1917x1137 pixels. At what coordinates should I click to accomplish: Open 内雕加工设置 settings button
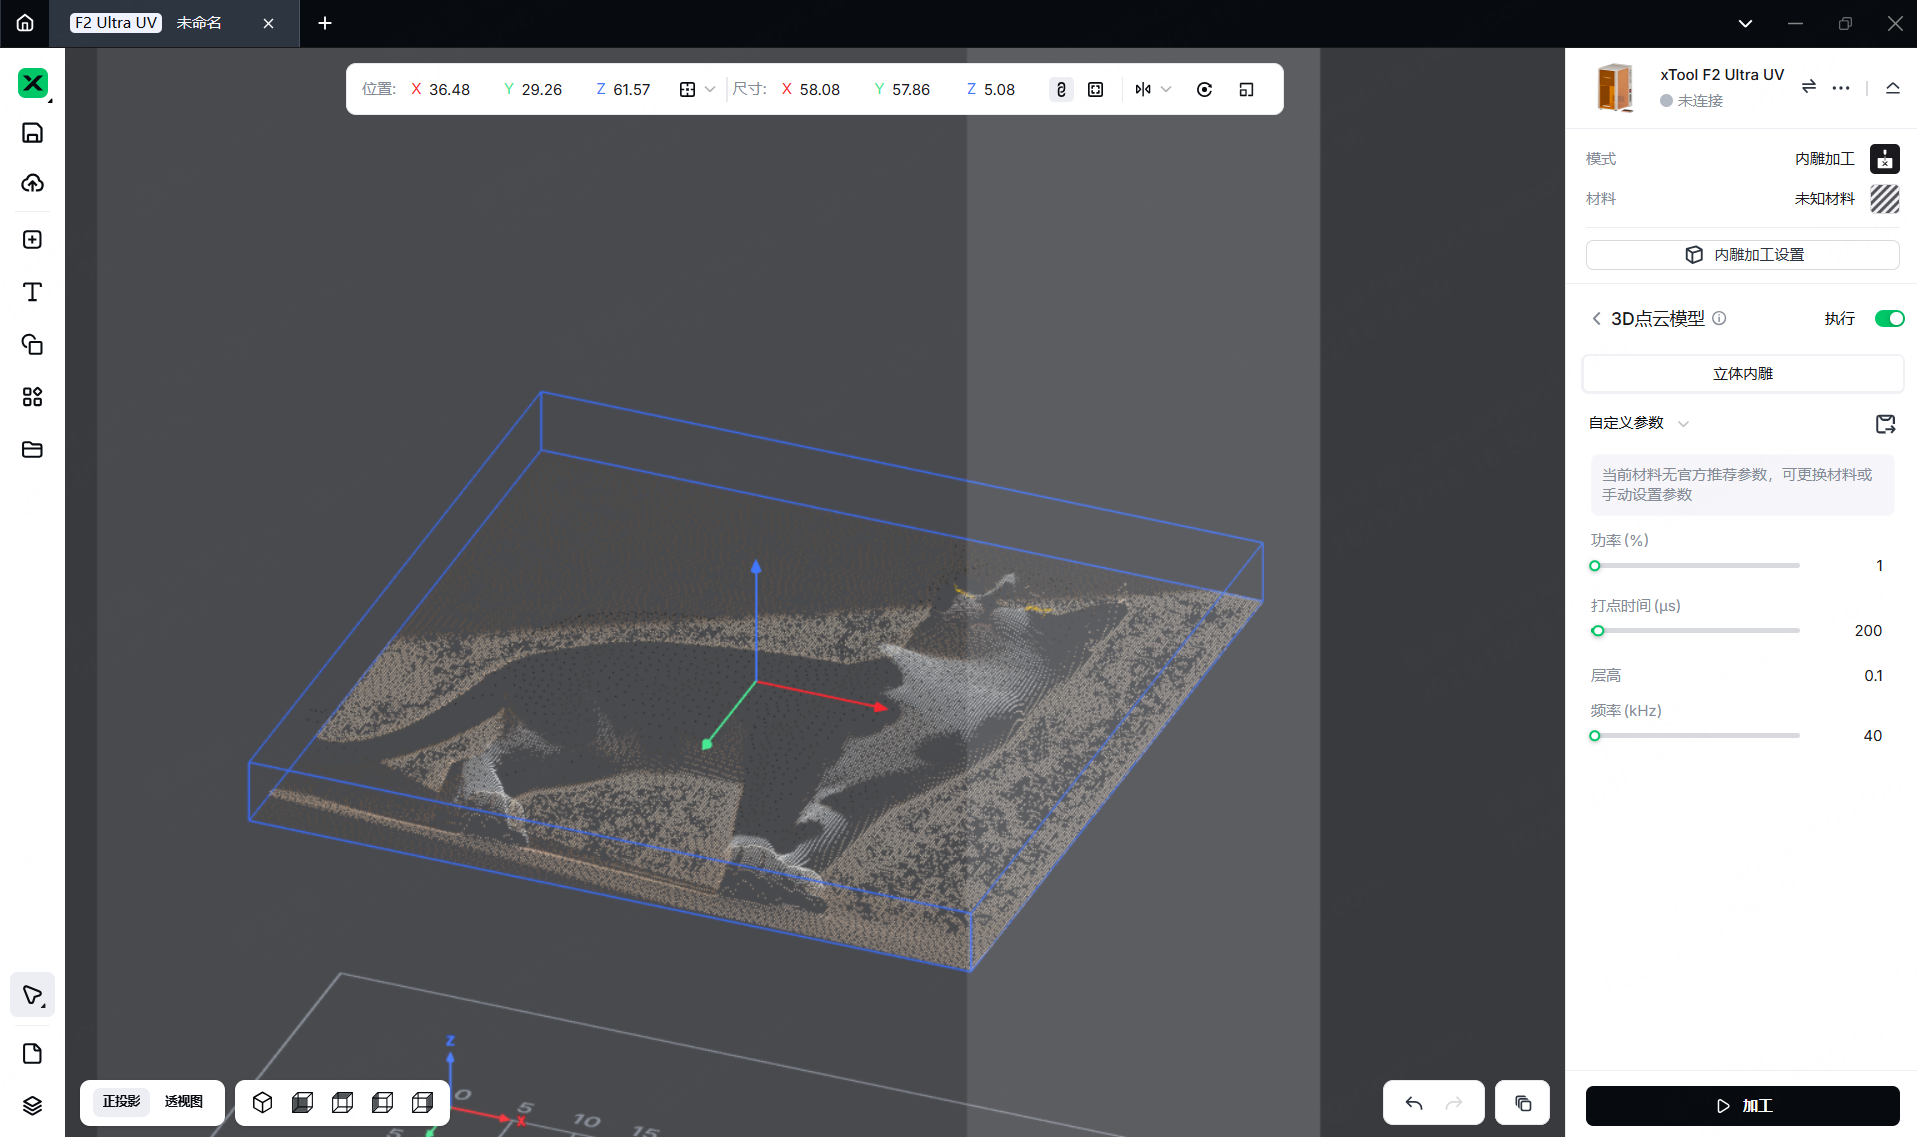(1742, 255)
